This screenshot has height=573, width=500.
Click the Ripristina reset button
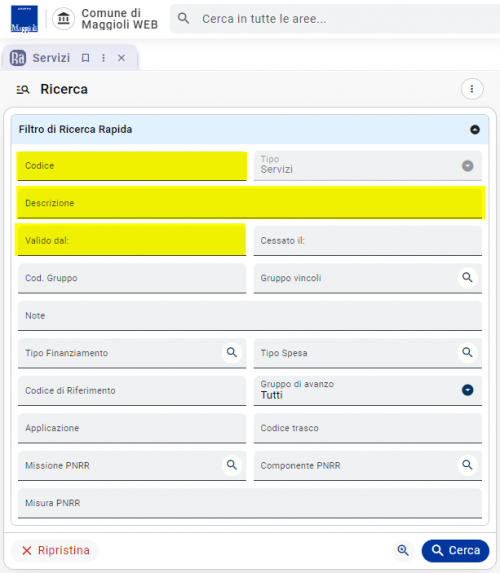[x=55, y=550]
